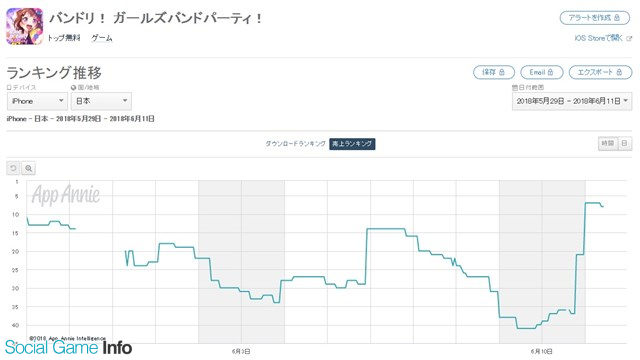Viewport: 640px width, 360px height.
Task: Open the iPhone device dropdown
Action: (37, 101)
